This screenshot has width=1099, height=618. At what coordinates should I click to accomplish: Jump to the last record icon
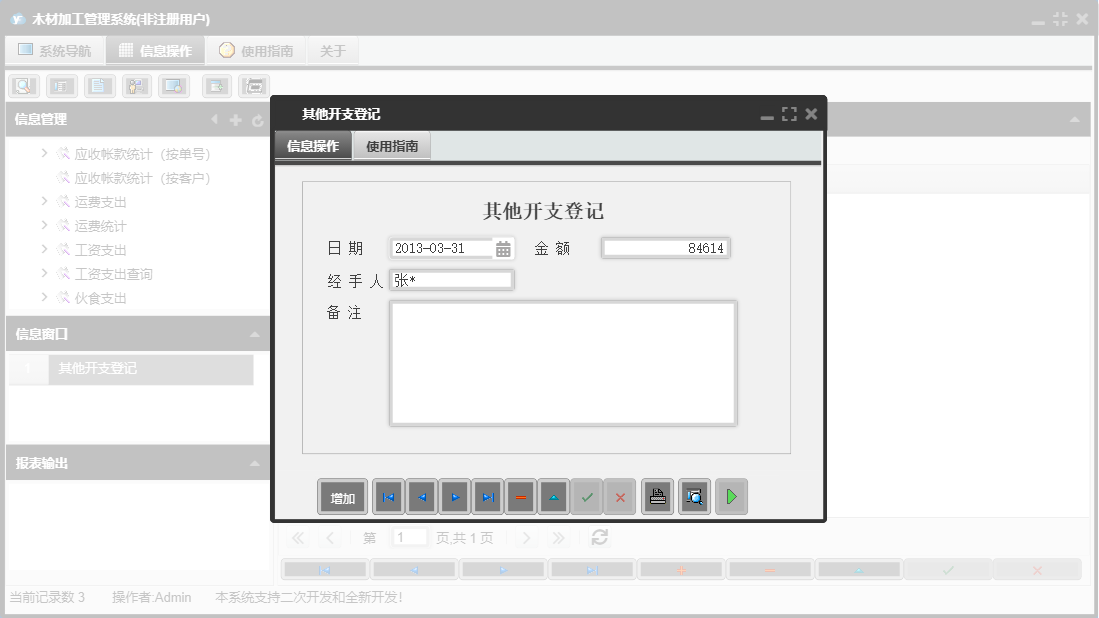pos(487,496)
